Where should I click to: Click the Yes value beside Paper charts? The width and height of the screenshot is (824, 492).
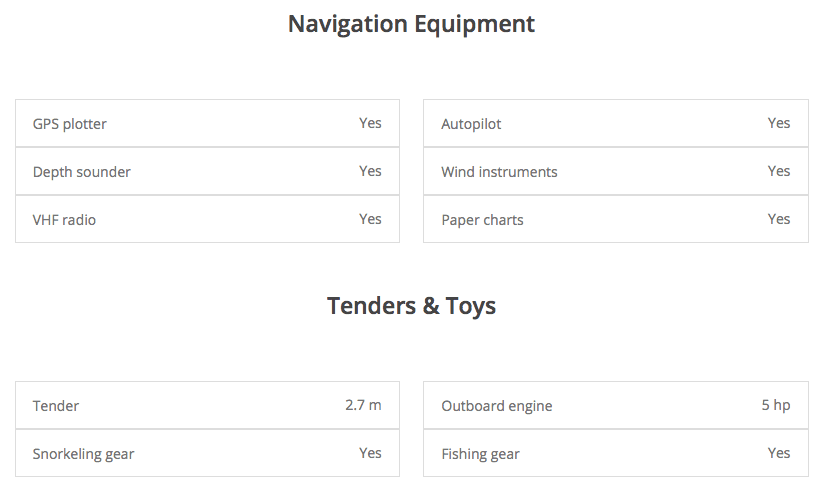(x=779, y=219)
